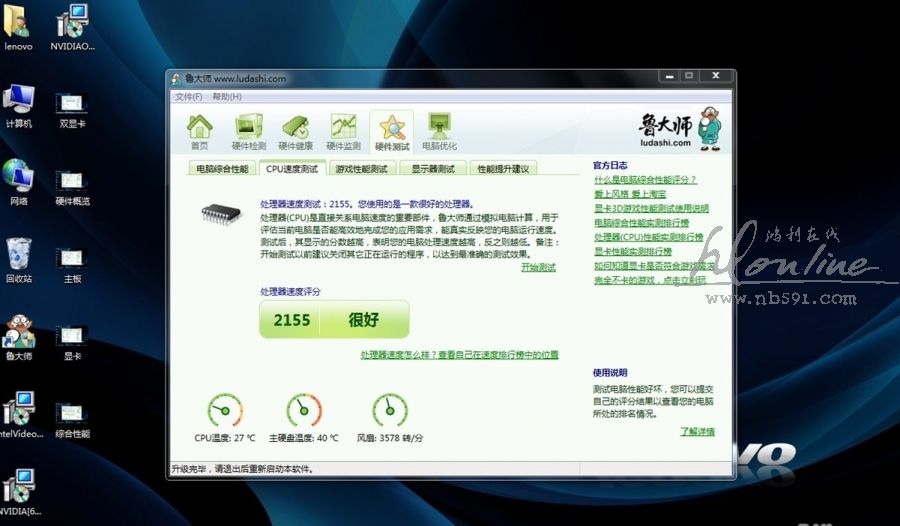The width and height of the screenshot is (900, 526).
Task: Click the 开始测试 start test link
Action: tap(538, 268)
